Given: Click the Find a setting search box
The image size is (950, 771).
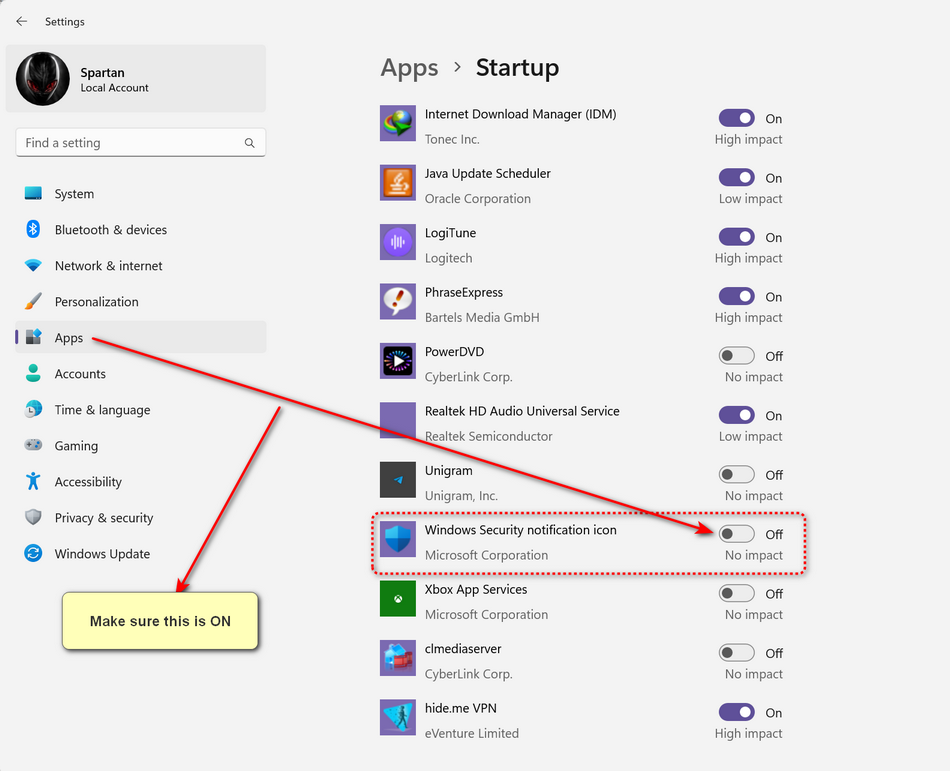Looking at the screenshot, I should pyautogui.click(x=130, y=143).
